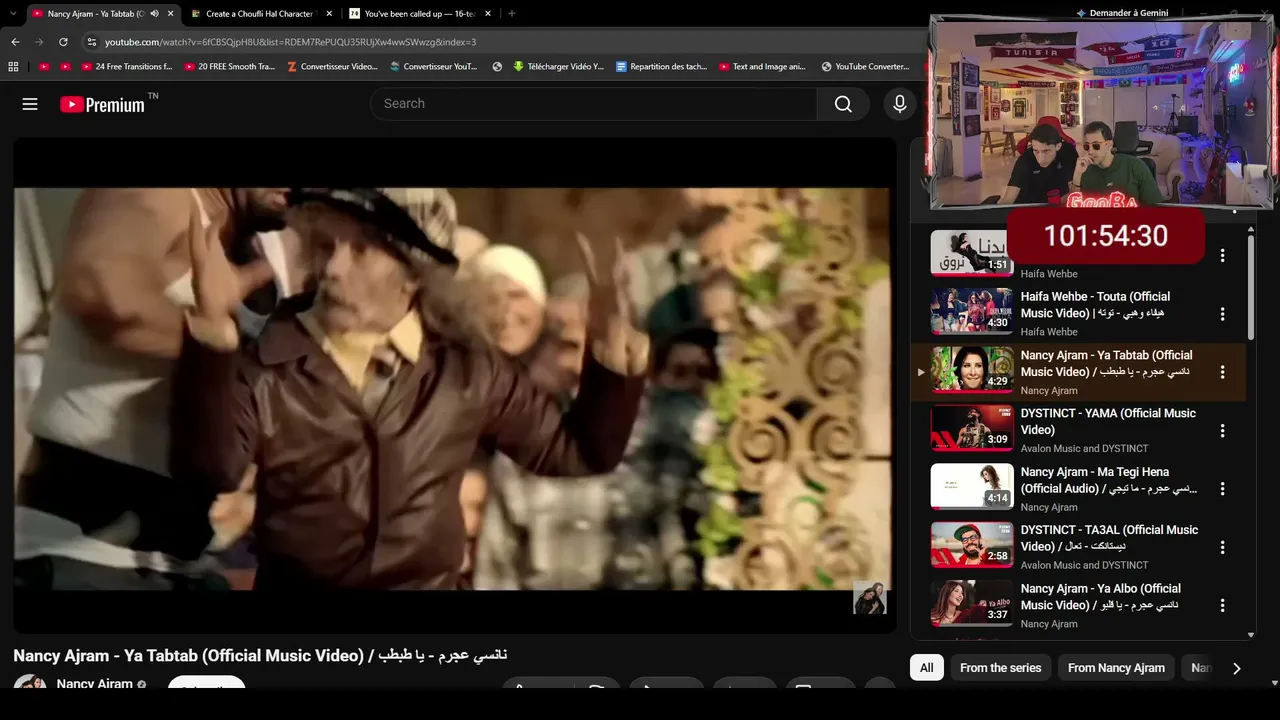The height and width of the screenshot is (720, 1280).
Task: Open the 20 FREE Smooth Tra... bookmark
Action: pyautogui.click(x=230, y=67)
